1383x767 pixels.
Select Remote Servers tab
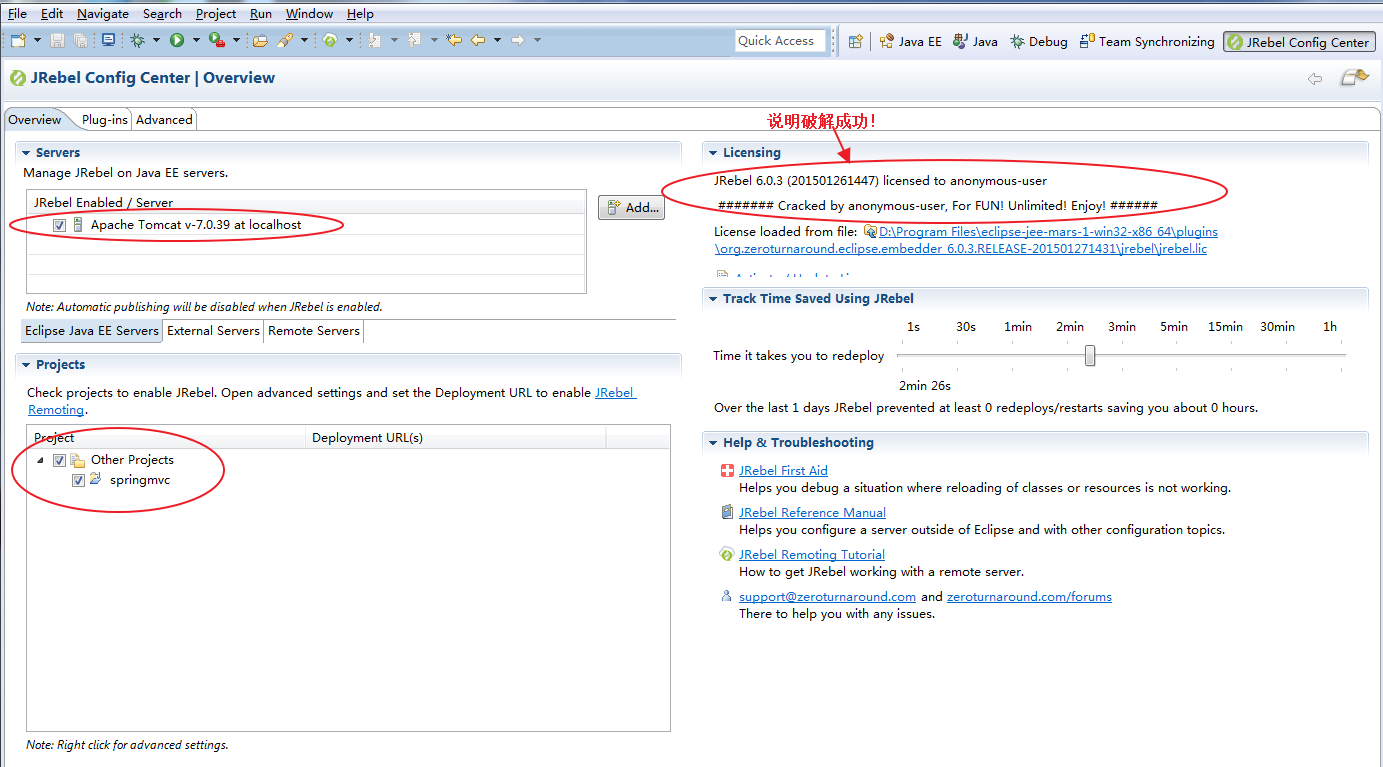coord(314,331)
